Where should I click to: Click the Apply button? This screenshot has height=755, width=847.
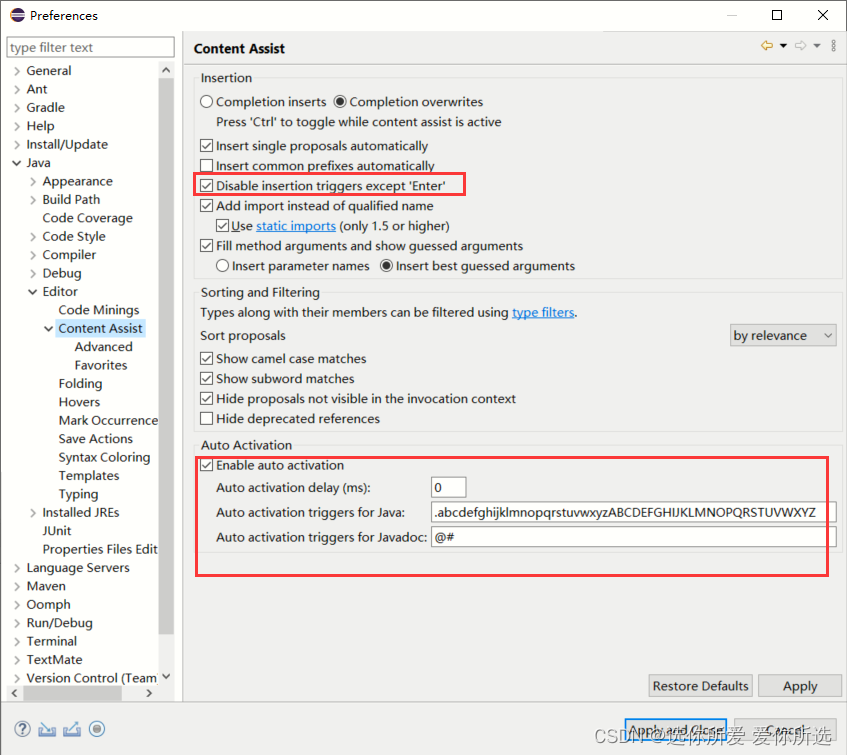click(x=800, y=686)
